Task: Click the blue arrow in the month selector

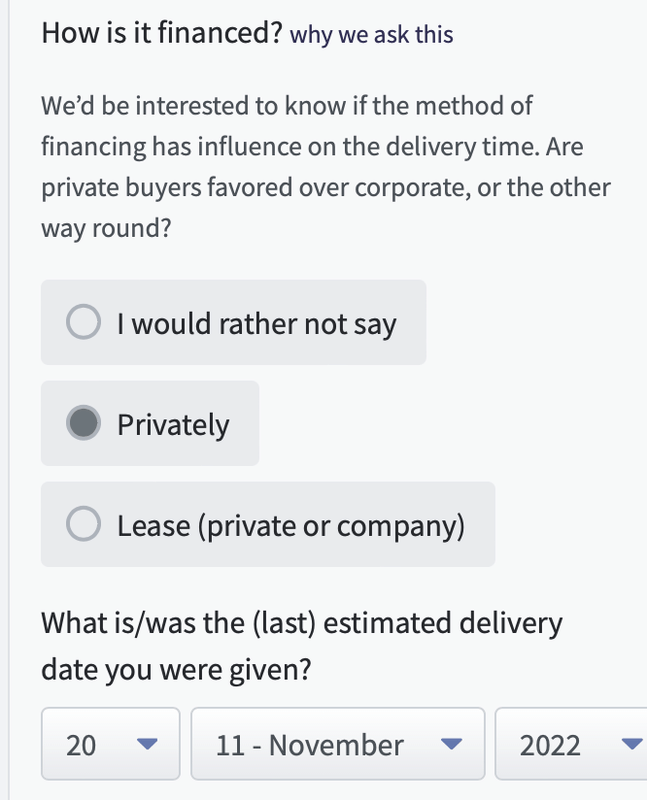Action: click(452, 744)
